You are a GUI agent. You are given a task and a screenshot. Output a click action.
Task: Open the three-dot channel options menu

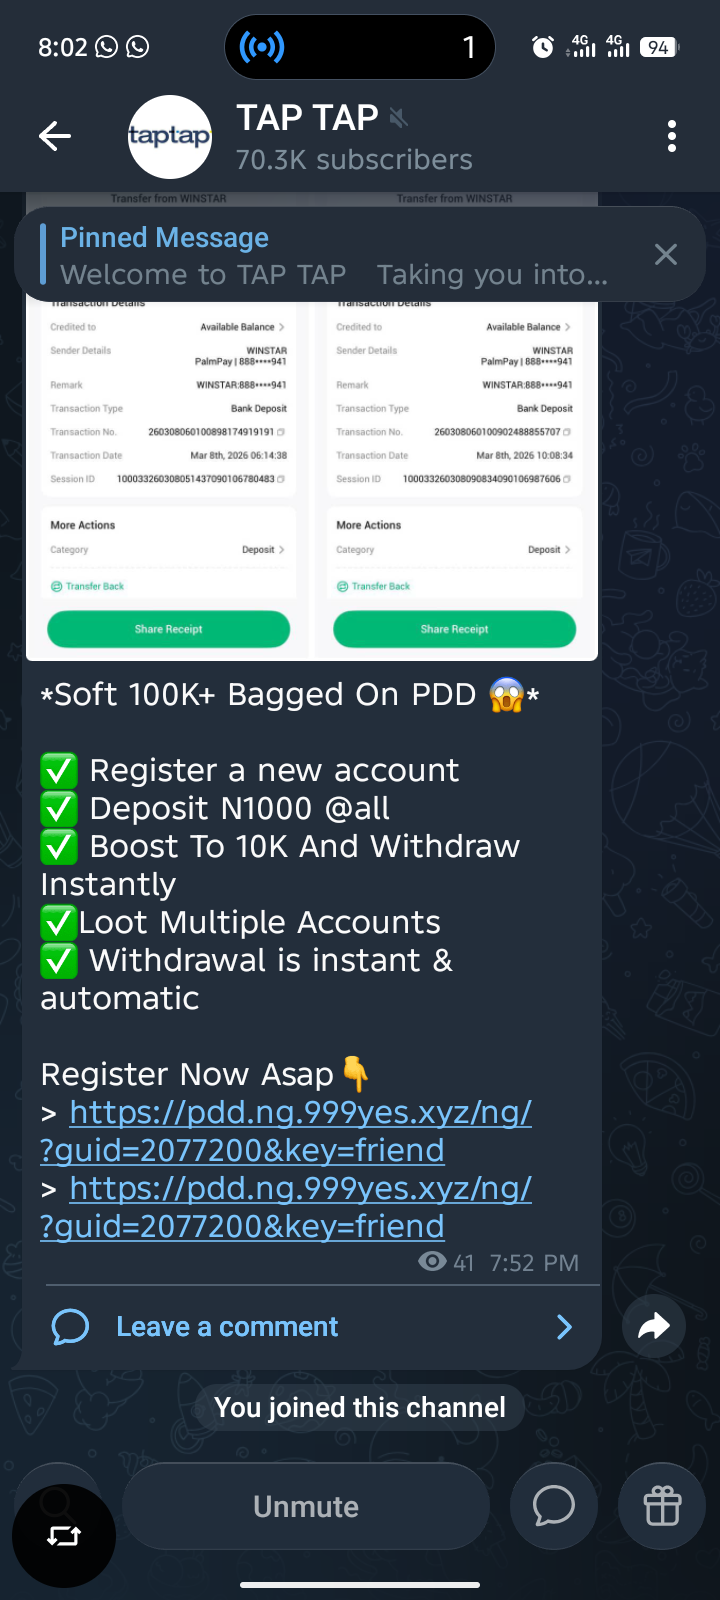pos(671,136)
